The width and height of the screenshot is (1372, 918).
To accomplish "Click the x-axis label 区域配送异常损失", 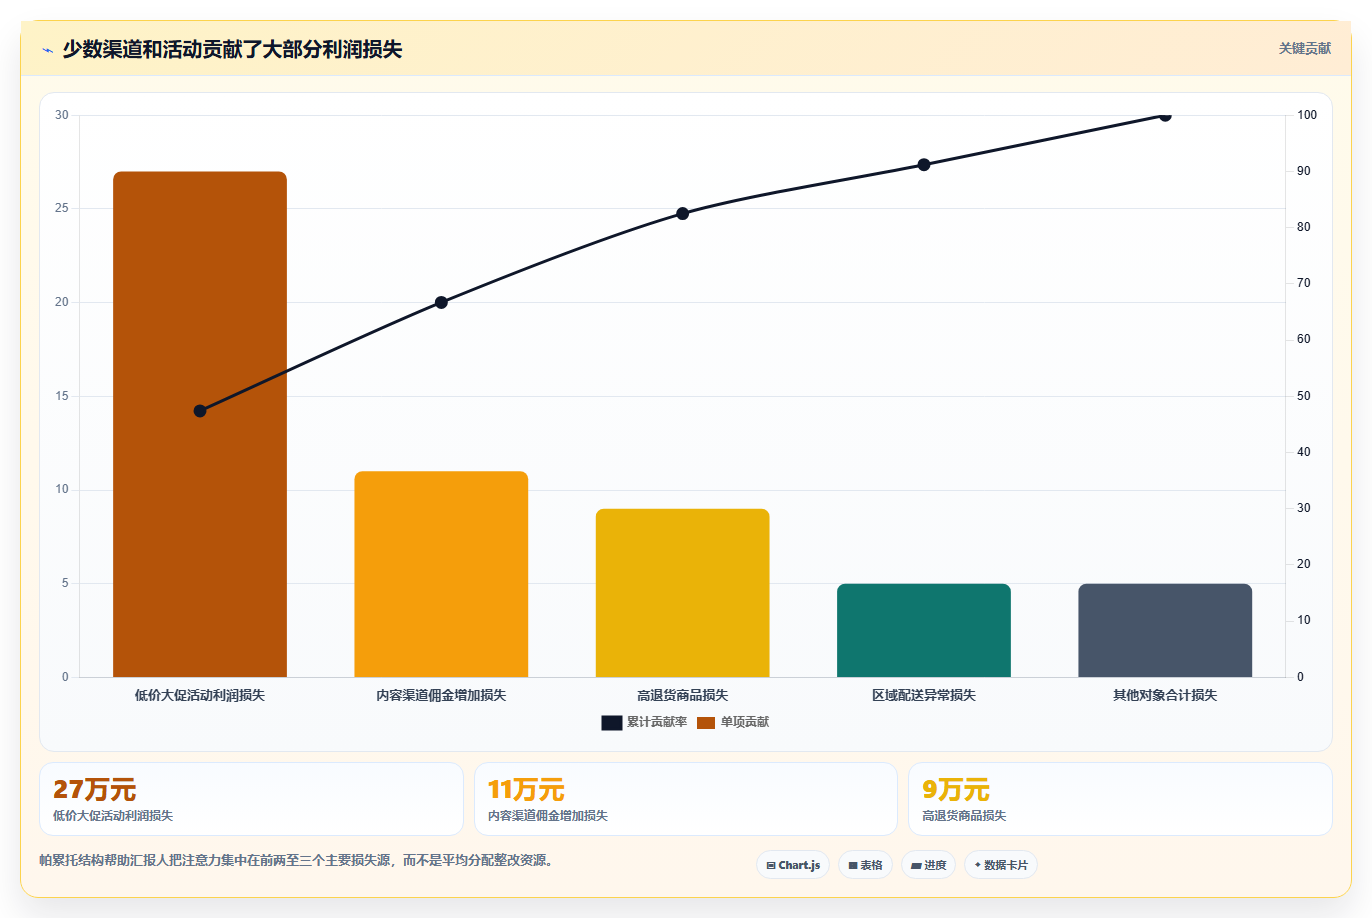I will pyautogui.click(x=924, y=695).
